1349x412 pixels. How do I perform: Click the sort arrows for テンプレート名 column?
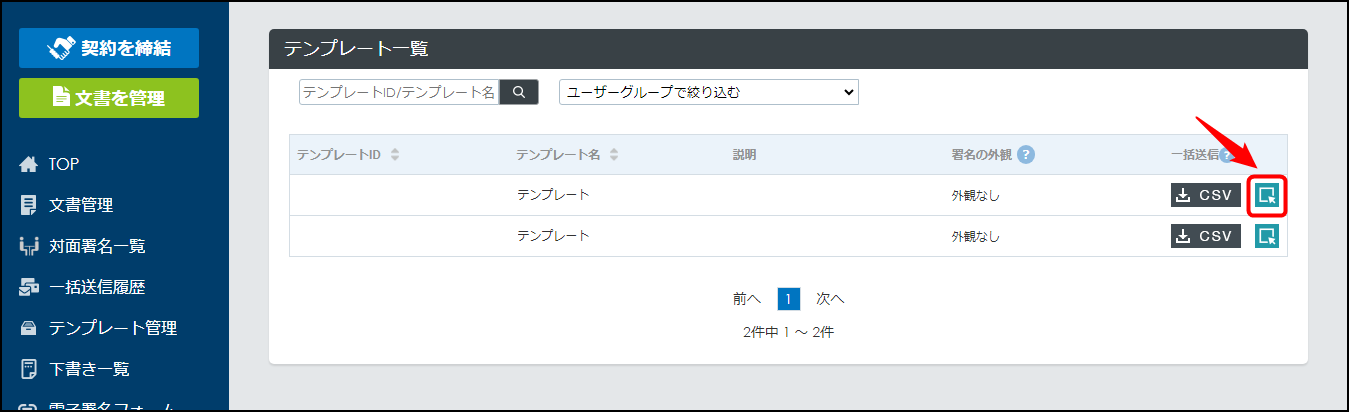pos(614,155)
